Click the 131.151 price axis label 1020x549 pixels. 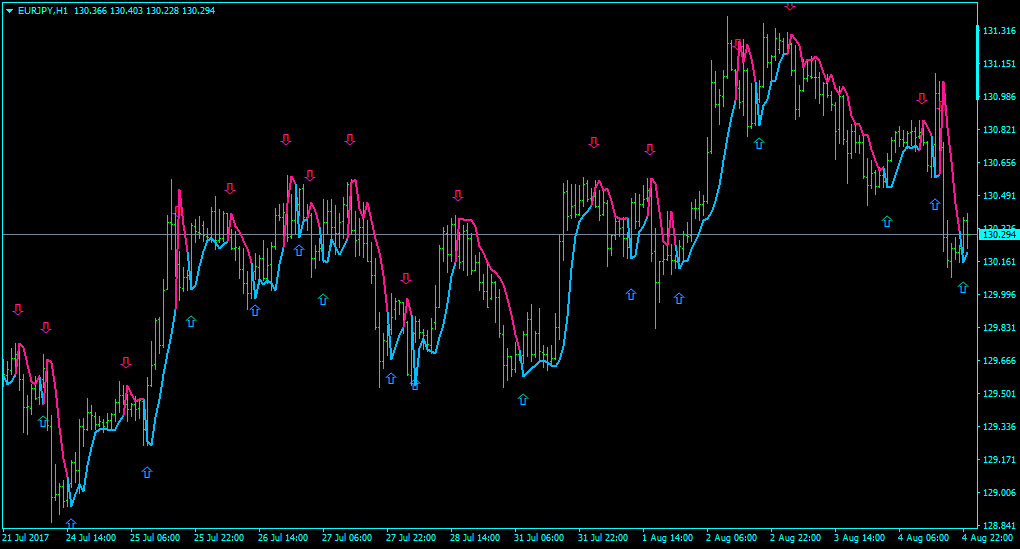(999, 64)
